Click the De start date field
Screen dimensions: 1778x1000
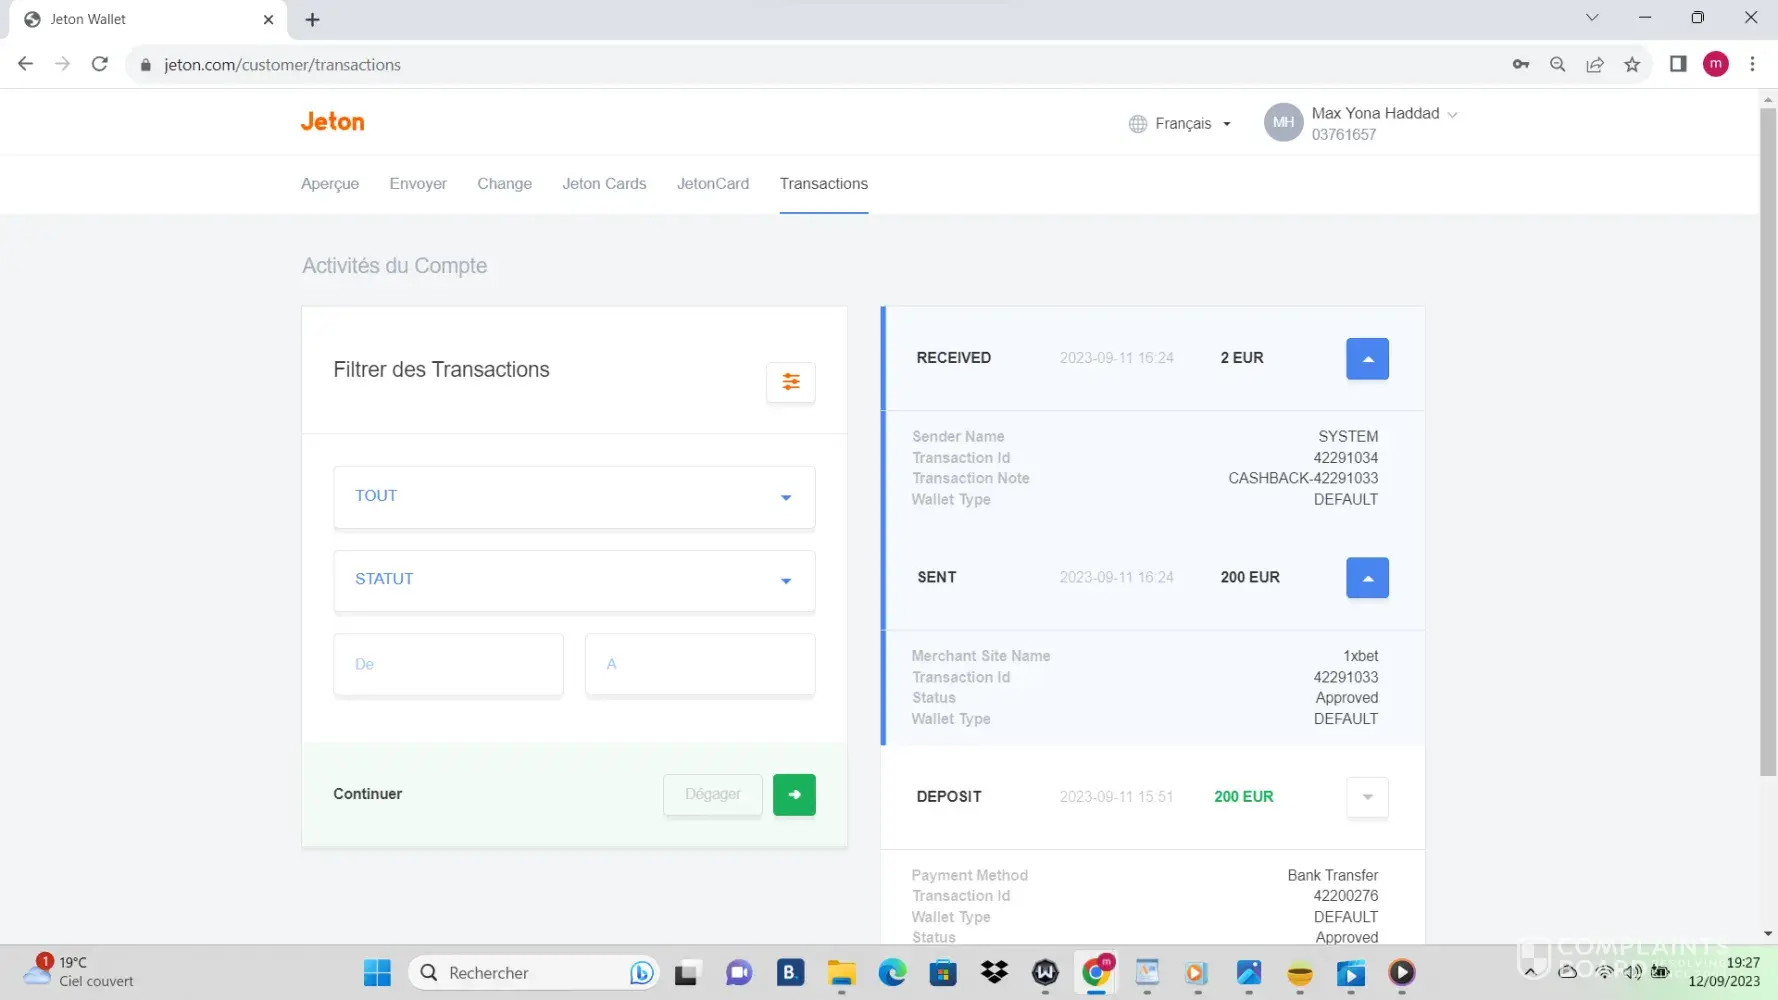[x=448, y=664]
